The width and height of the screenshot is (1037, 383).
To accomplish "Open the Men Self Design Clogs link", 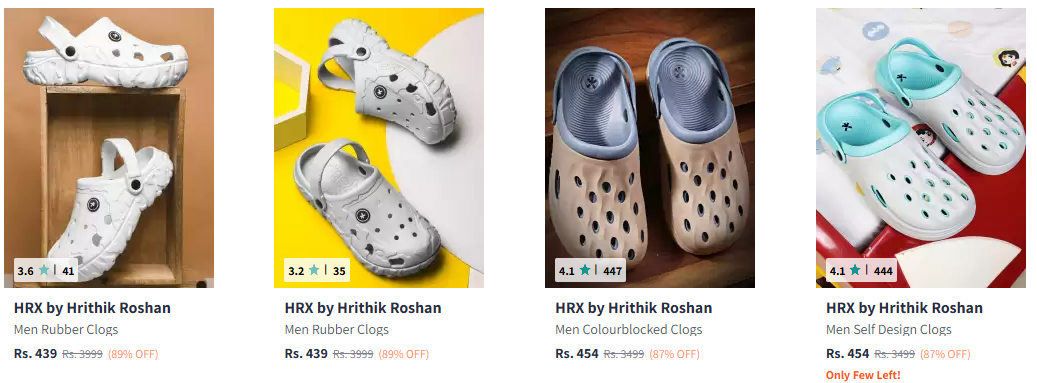I will coord(888,329).
